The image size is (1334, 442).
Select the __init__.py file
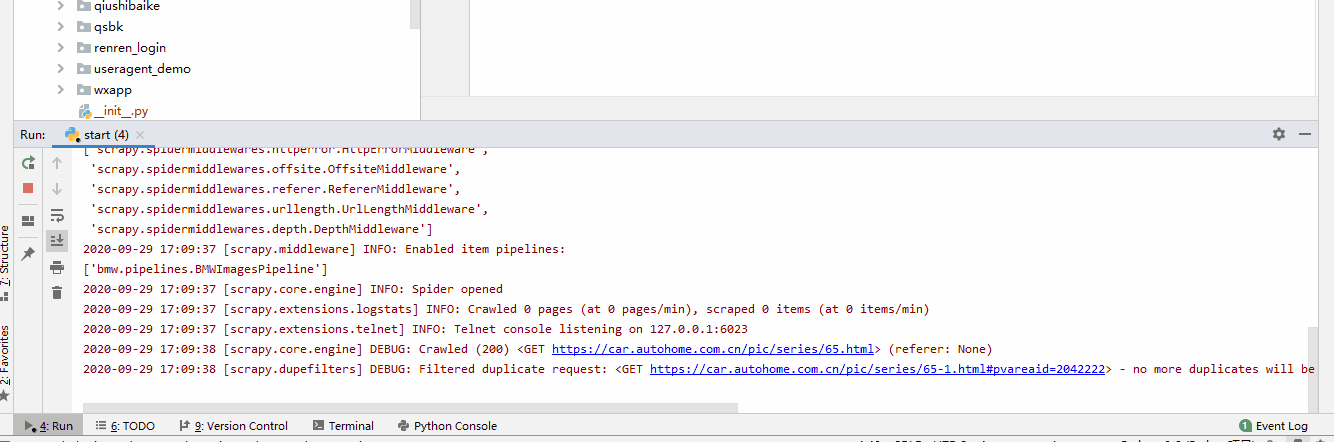[121, 111]
